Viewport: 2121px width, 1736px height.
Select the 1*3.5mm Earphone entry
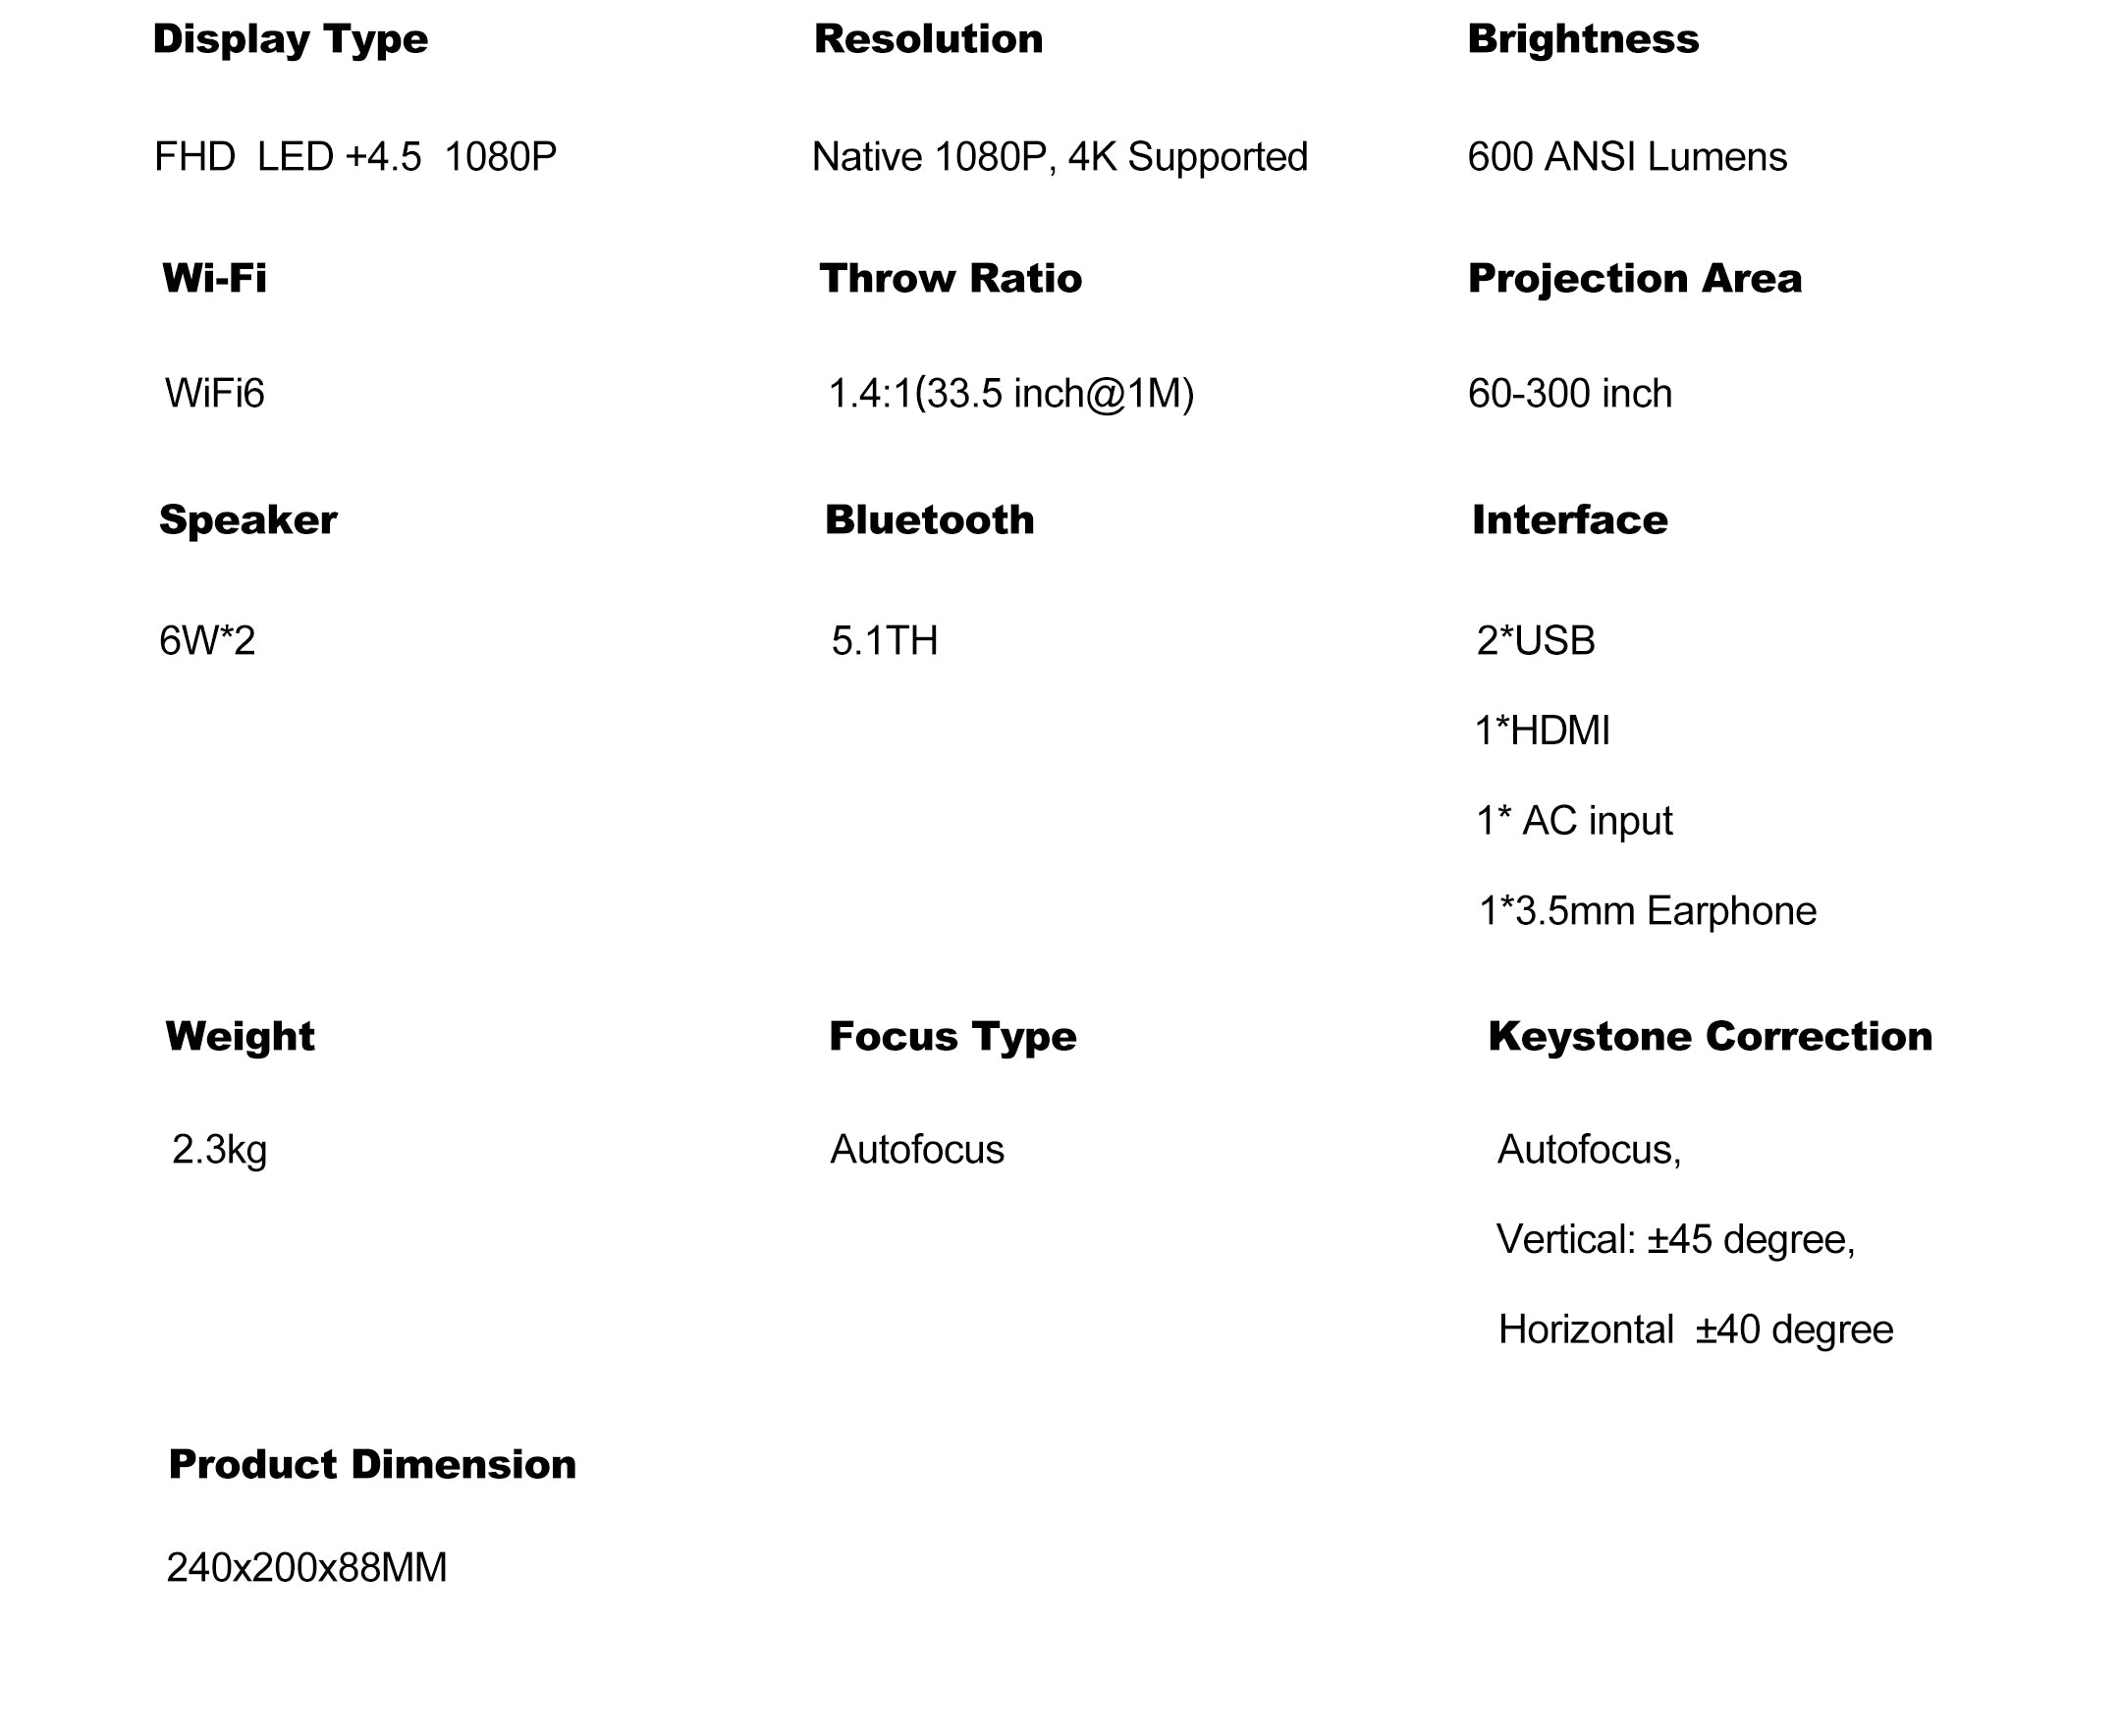pyautogui.click(x=1647, y=911)
